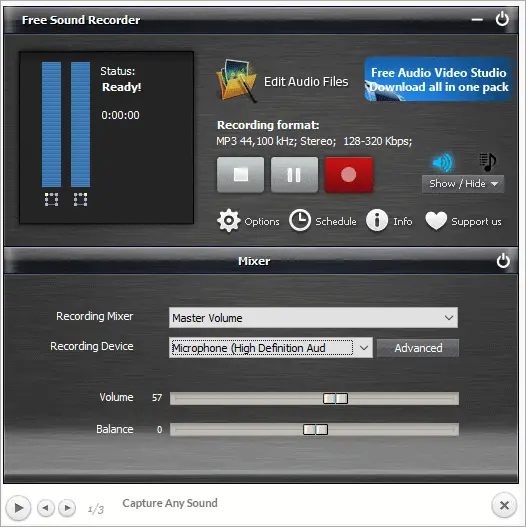Click the left blue level meter bar
The image size is (526, 527).
[51, 124]
